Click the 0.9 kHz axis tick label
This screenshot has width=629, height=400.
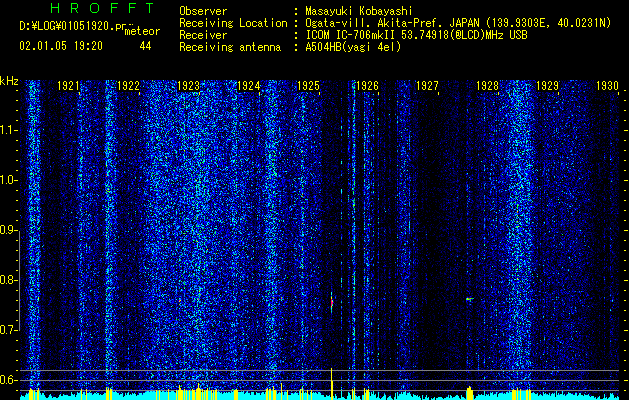pos(8,230)
